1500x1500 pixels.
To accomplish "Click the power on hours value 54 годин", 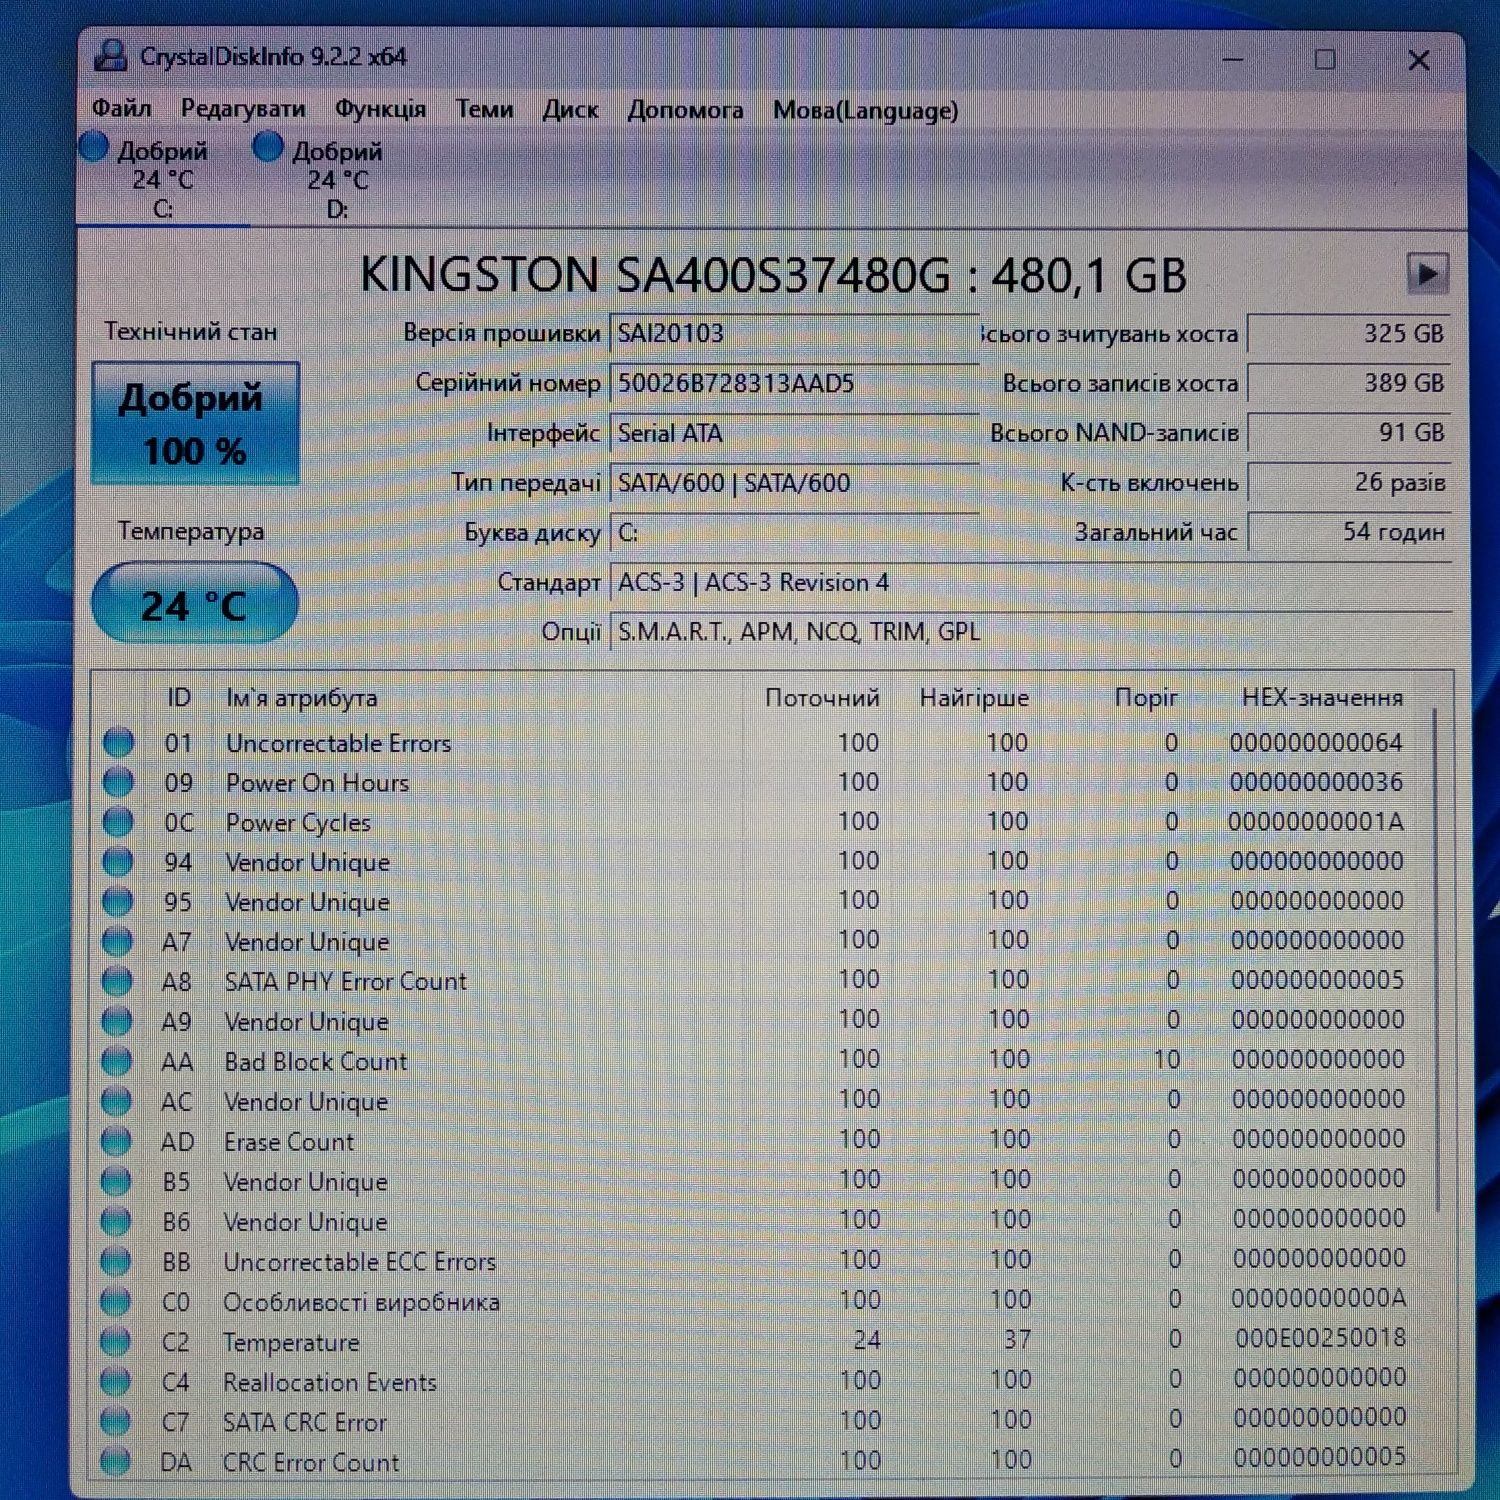I will click(1349, 531).
